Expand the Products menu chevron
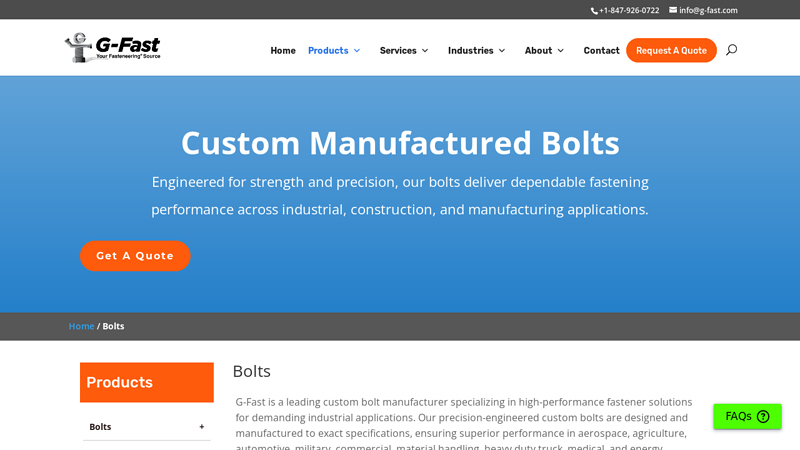 coord(357,51)
